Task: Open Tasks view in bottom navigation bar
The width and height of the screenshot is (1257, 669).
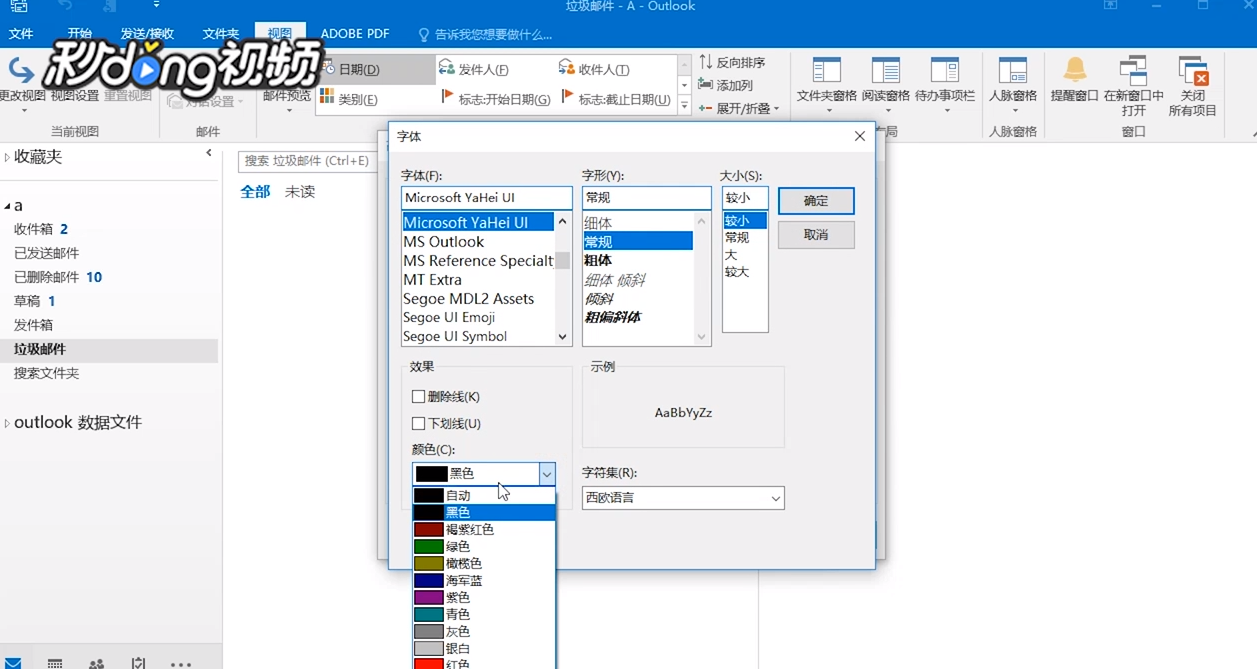Action: click(138, 662)
